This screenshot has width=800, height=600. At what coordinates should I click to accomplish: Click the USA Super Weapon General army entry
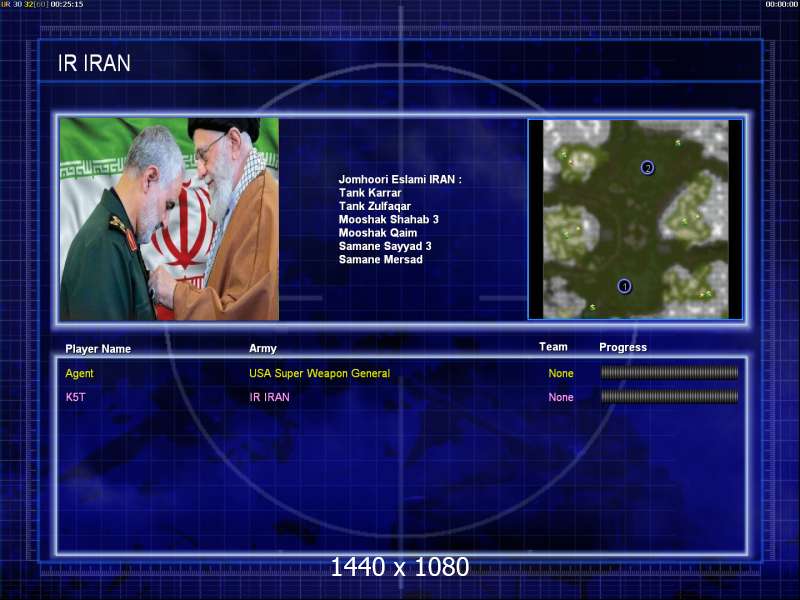point(319,373)
